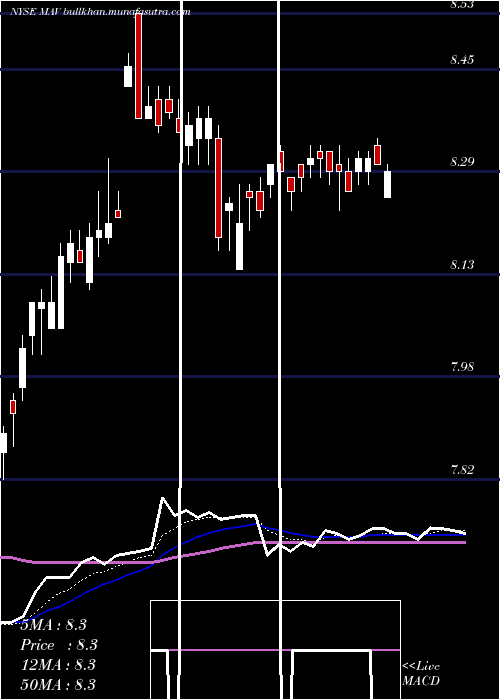Viewport: 500px width, 700px height.
Task: Click the <<Live MACD label
Action: [421, 673]
